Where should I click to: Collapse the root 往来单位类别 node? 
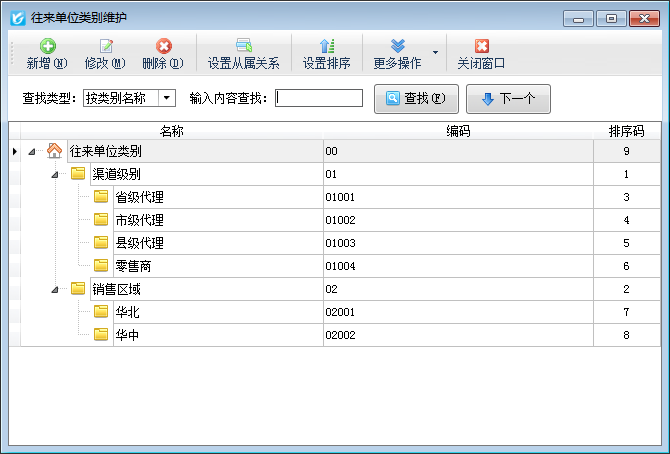pos(32,152)
